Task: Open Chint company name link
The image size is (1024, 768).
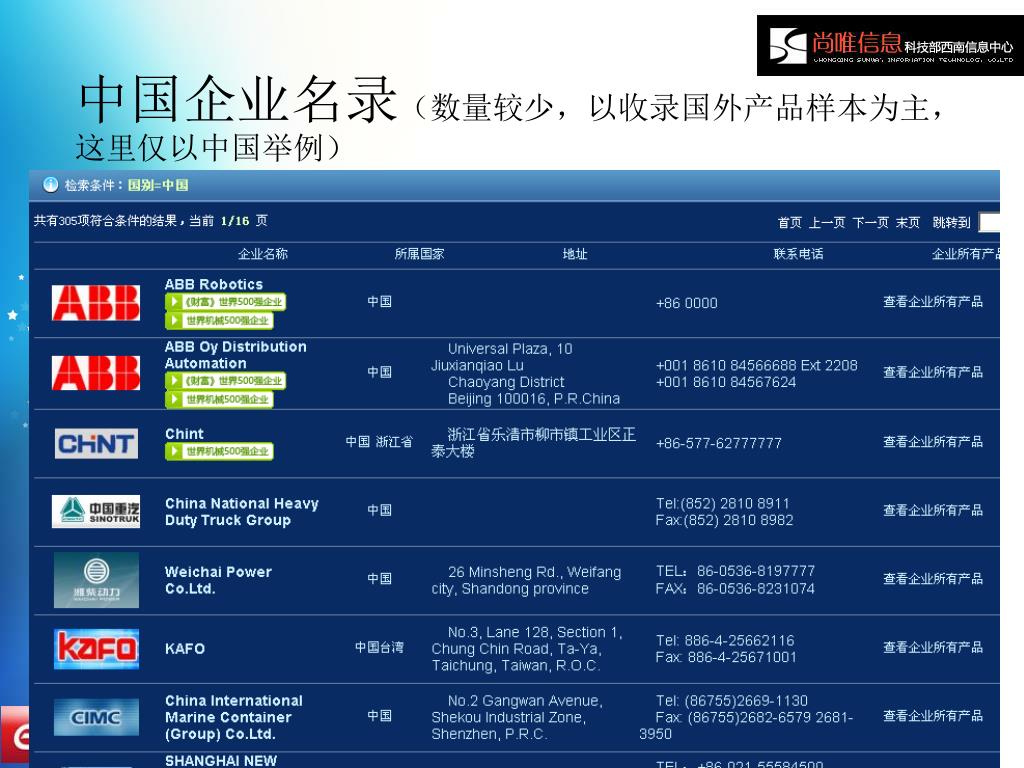Action: (184, 434)
